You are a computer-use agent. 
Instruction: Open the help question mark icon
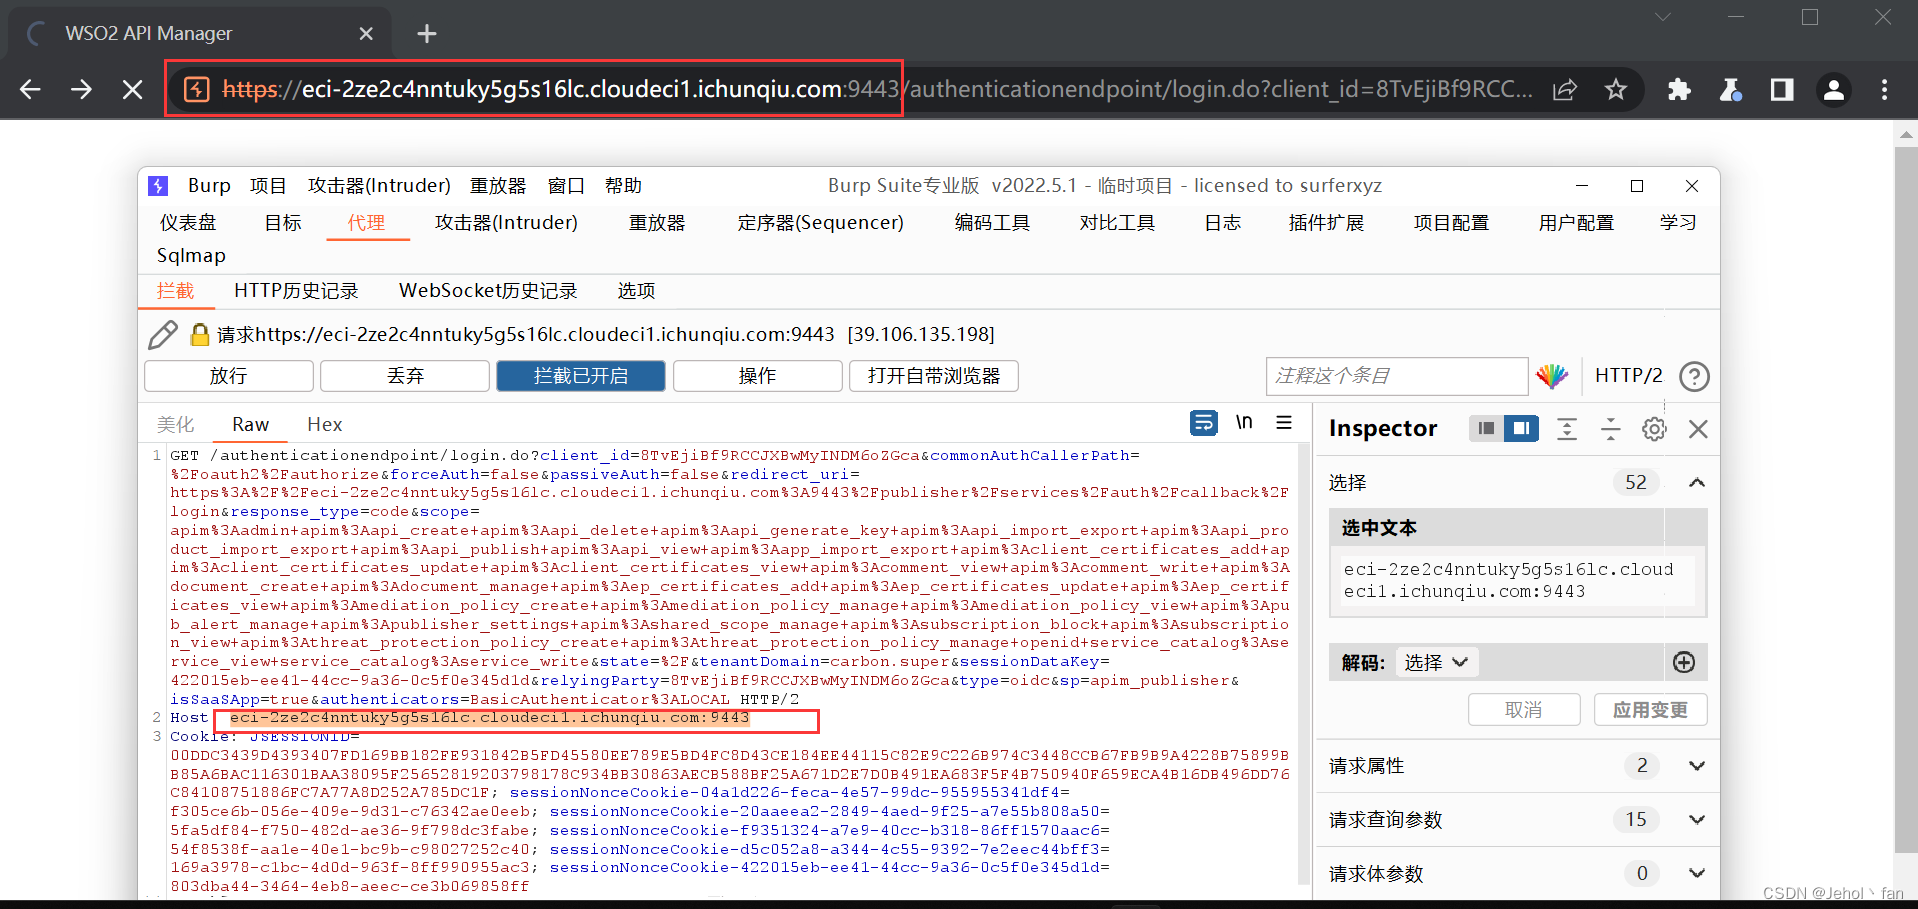click(x=1694, y=376)
